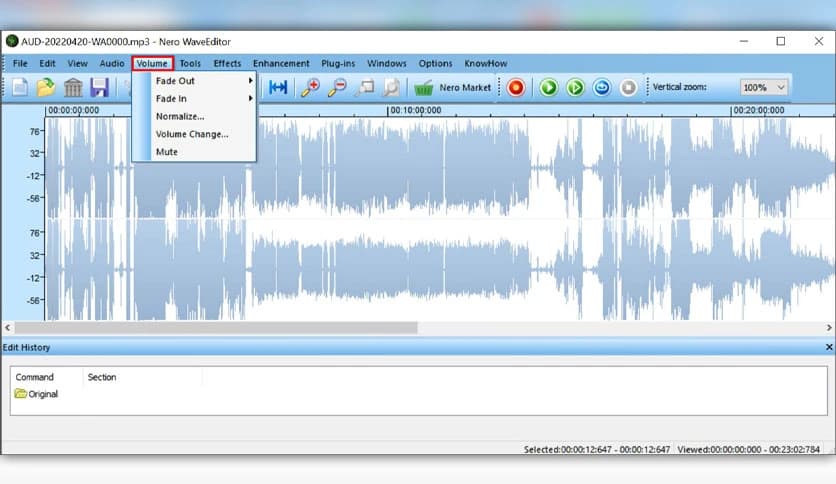Click inside the upper channel waveform
The width and height of the screenshot is (836, 484).
439,168
